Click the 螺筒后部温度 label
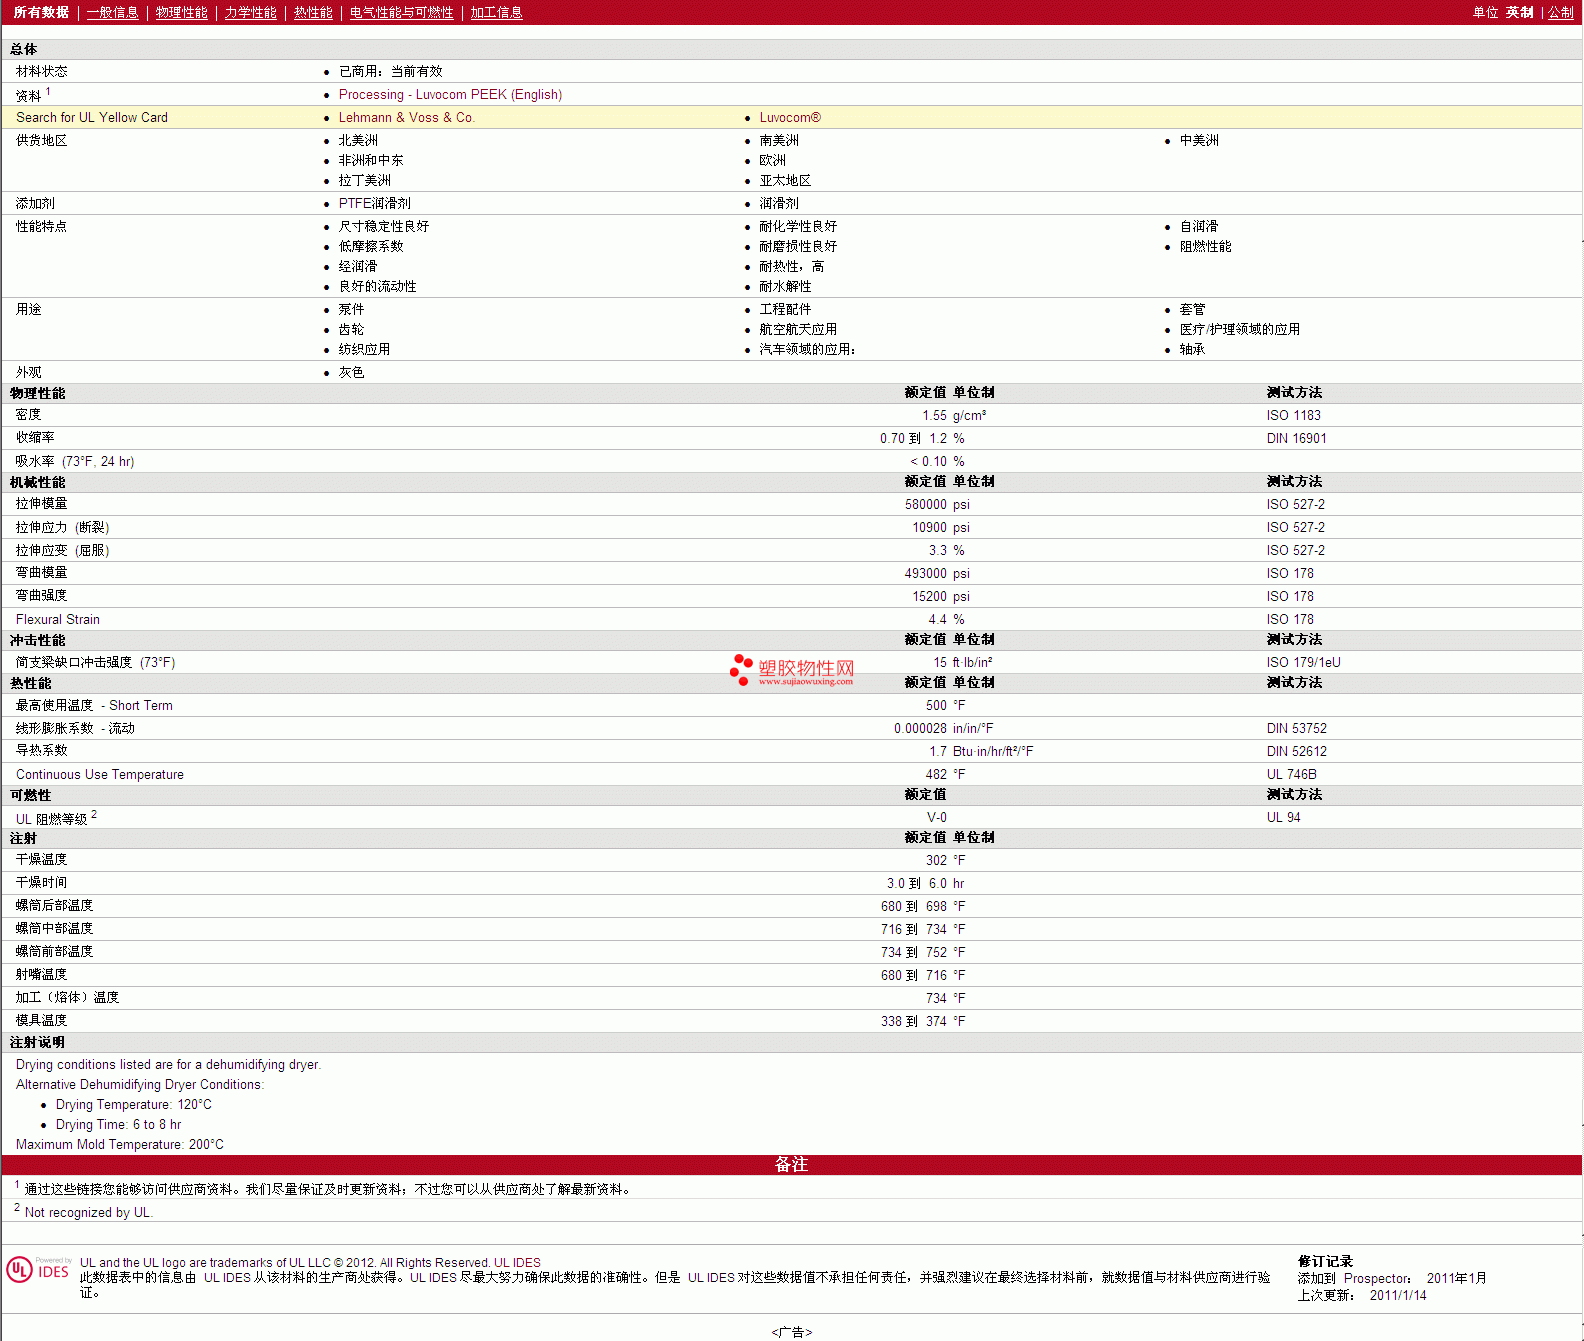The height and width of the screenshot is (1341, 1584). (54, 906)
